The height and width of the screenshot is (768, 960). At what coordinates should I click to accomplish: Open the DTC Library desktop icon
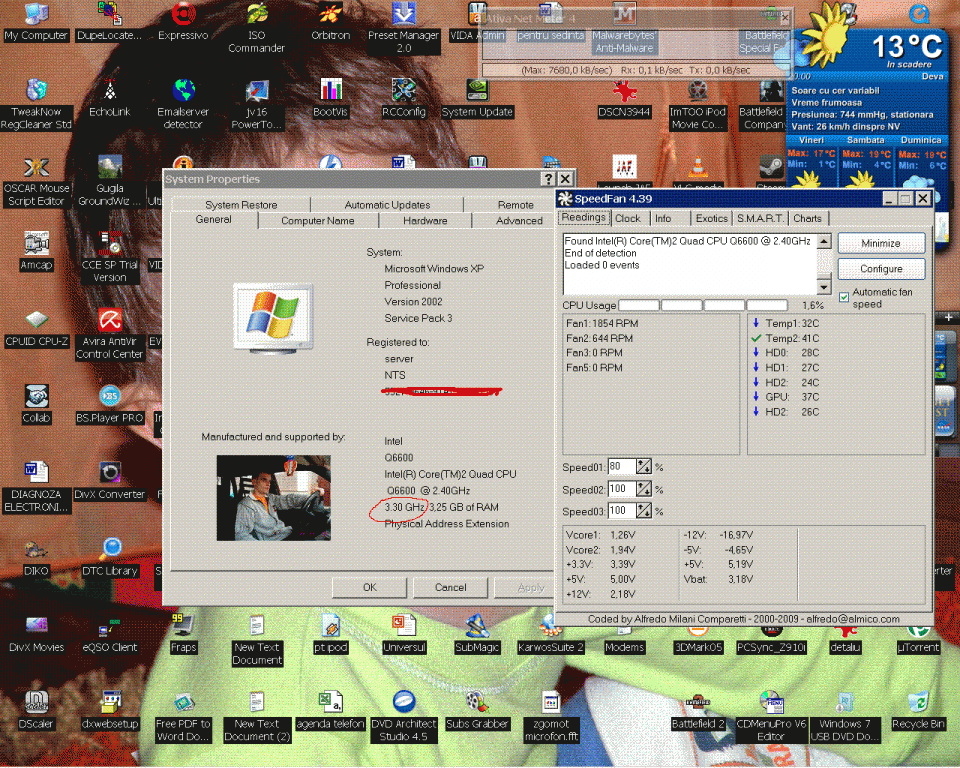110,558
